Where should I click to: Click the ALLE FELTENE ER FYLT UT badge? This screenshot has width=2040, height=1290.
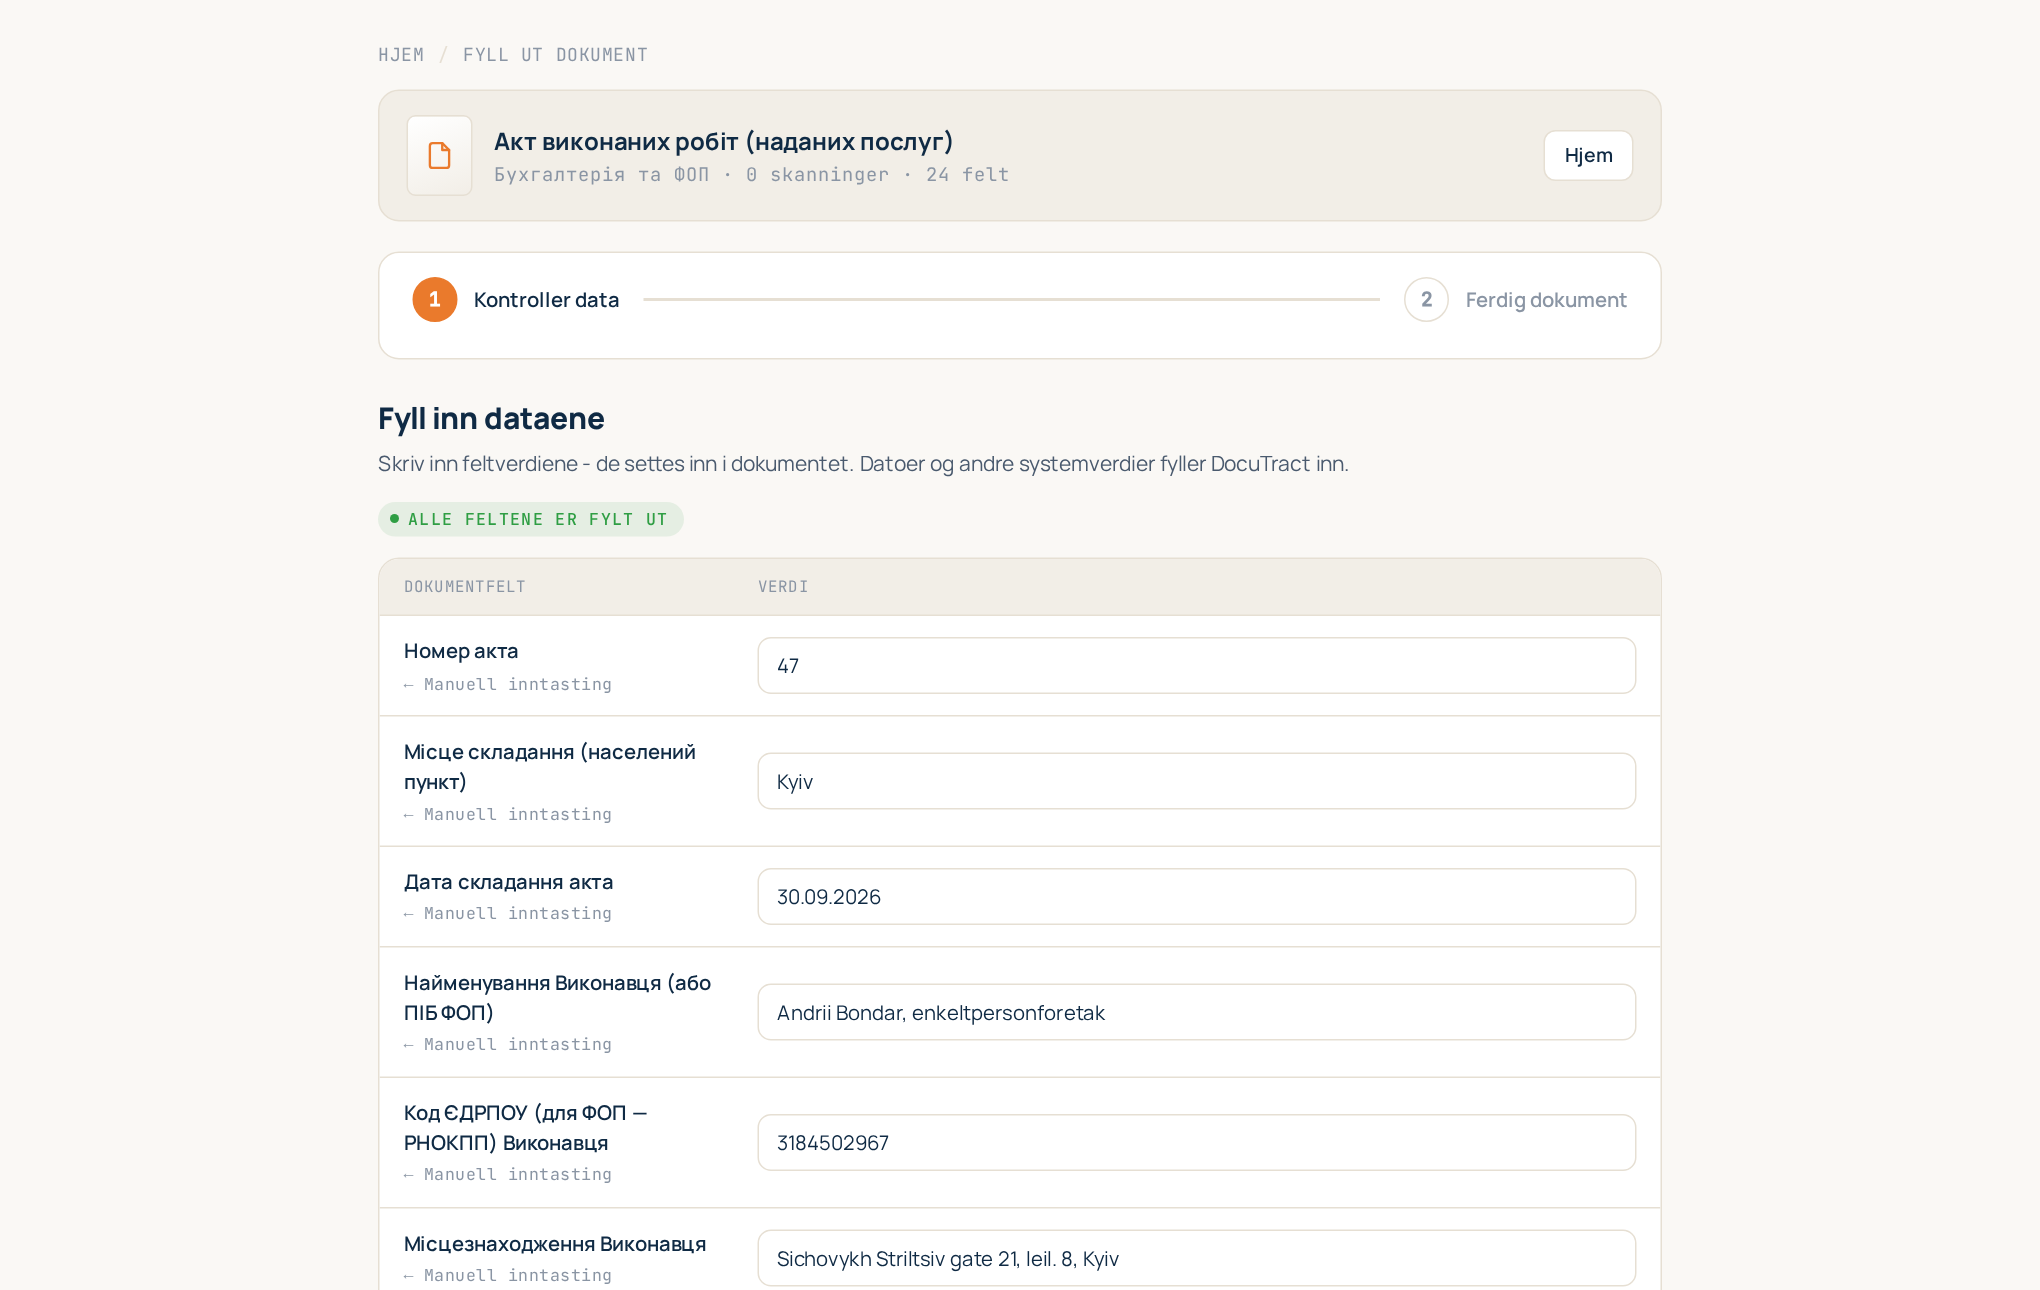tap(530, 519)
